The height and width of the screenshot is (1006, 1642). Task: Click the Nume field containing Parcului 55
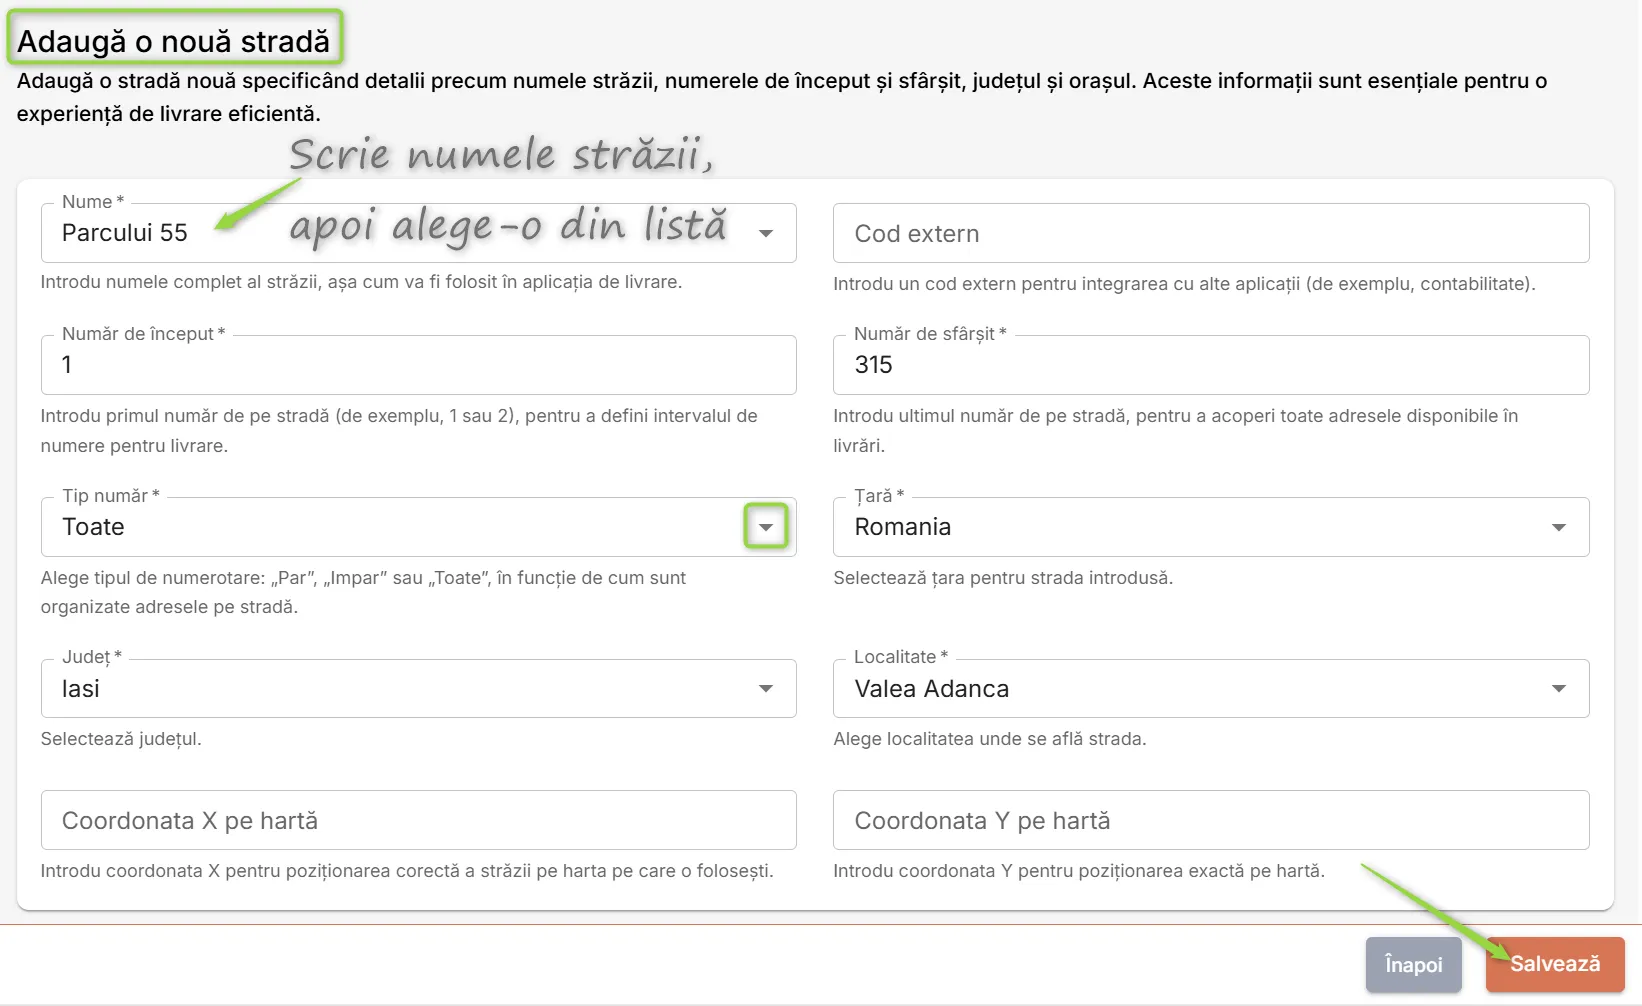tap(418, 233)
